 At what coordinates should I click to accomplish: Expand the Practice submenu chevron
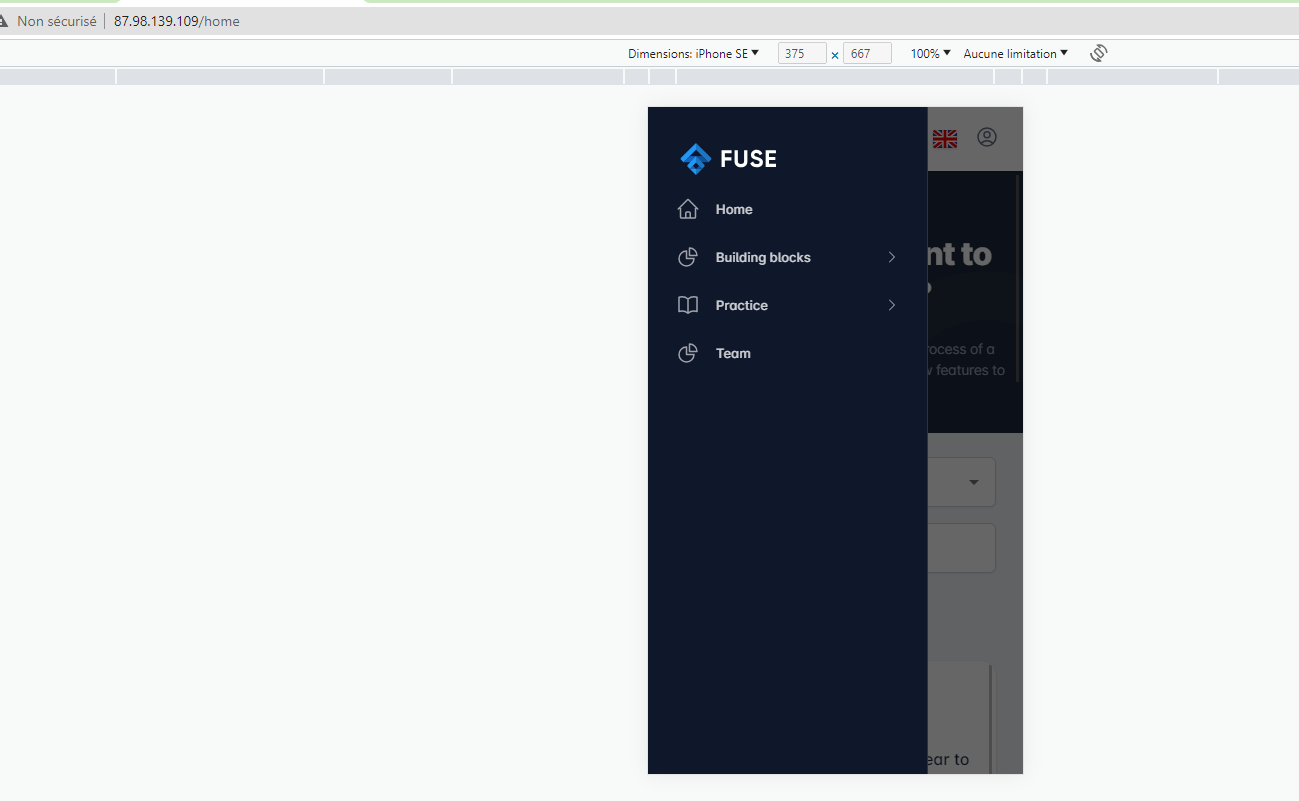(892, 305)
